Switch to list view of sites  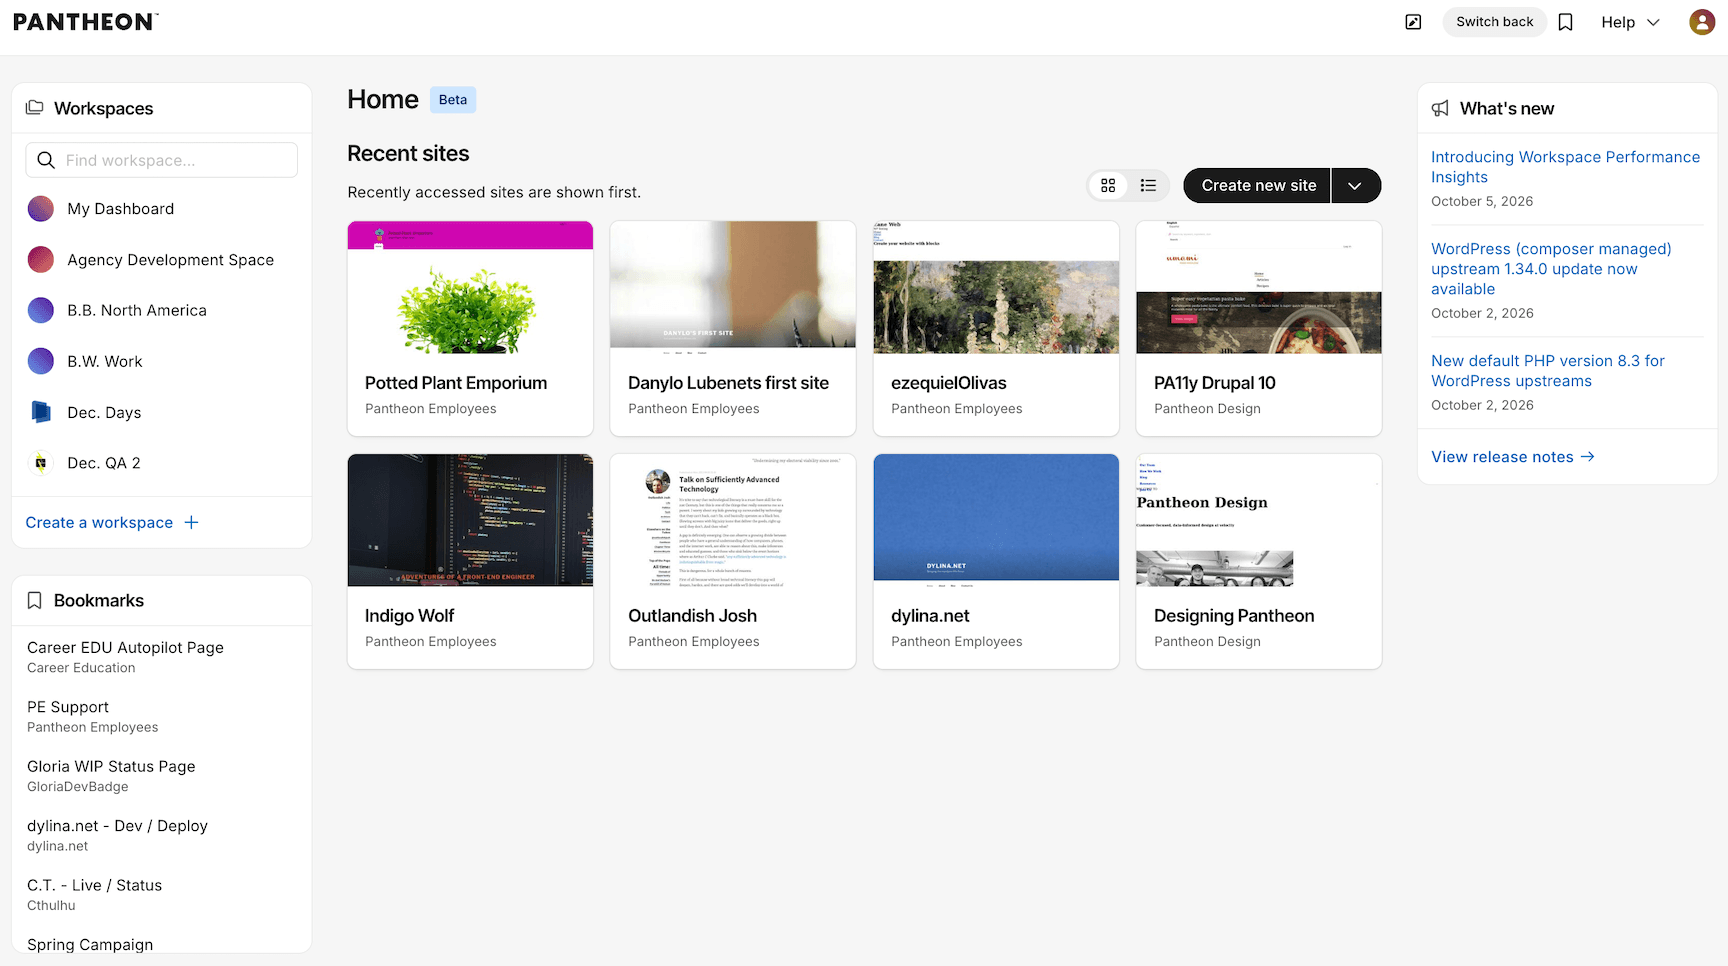click(x=1148, y=185)
